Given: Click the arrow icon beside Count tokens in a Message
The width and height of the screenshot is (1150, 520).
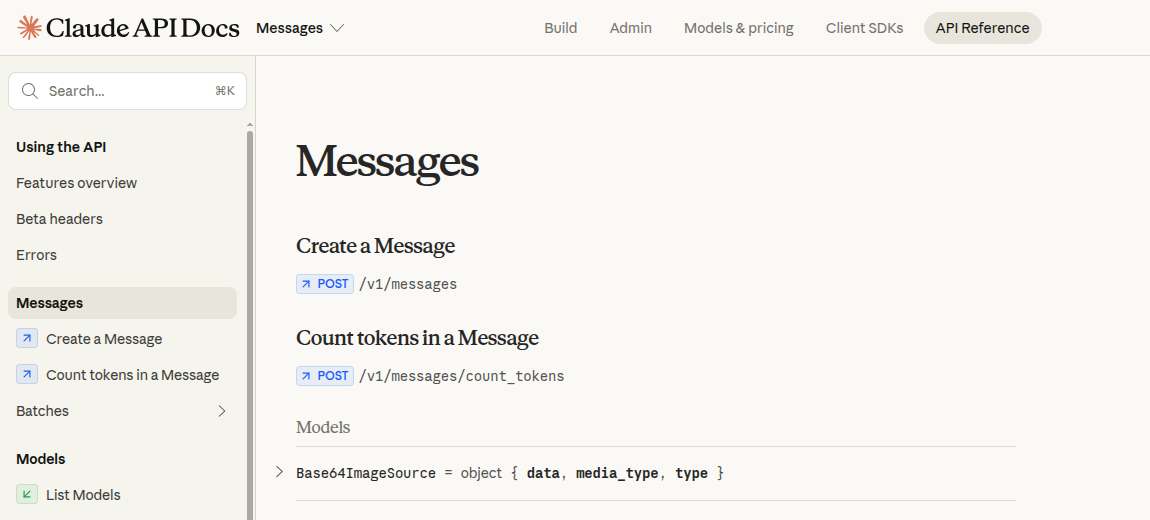Looking at the screenshot, I should [27, 374].
